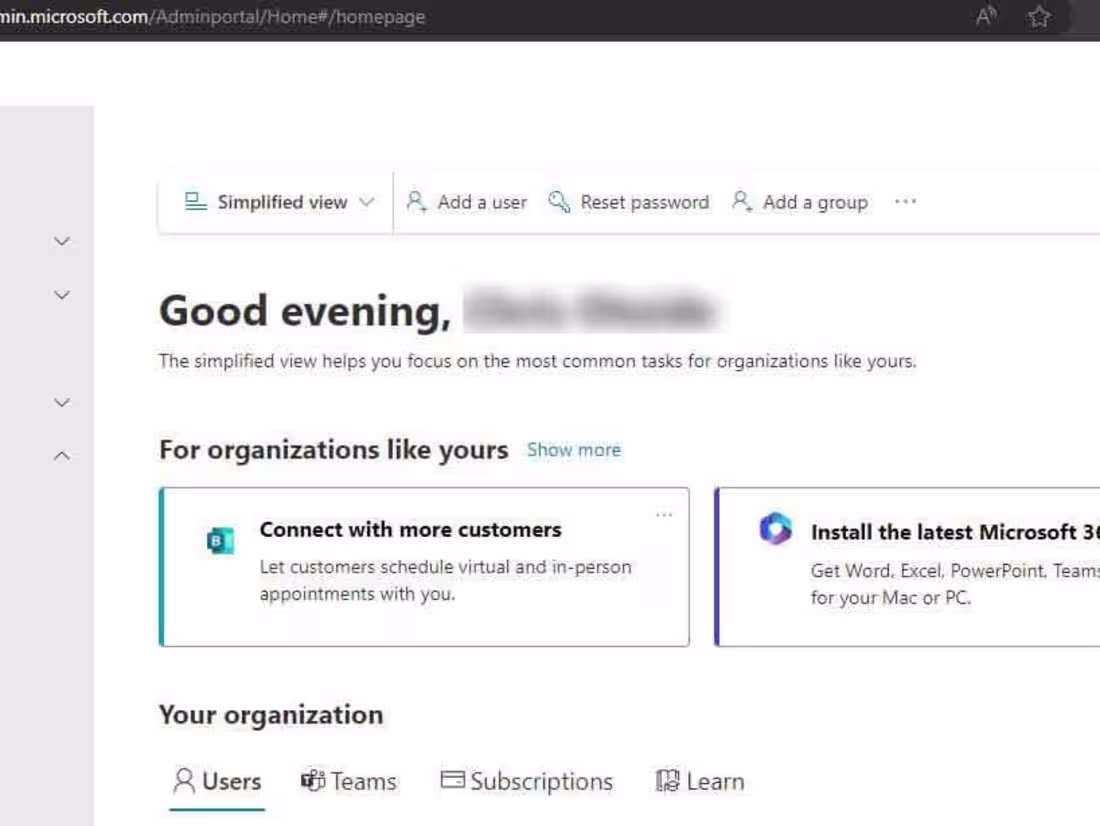Click the Microsoft 365 logo on install card
Viewport: 1100px width, 826px height.
775,529
